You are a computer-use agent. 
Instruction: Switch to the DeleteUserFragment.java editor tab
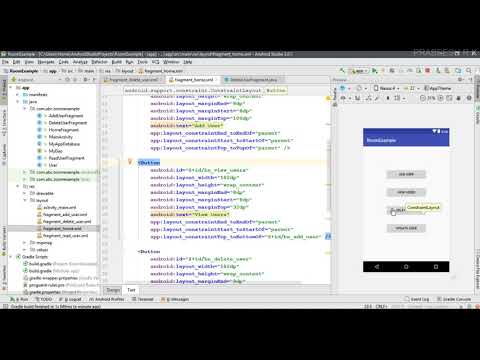click(253, 80)
